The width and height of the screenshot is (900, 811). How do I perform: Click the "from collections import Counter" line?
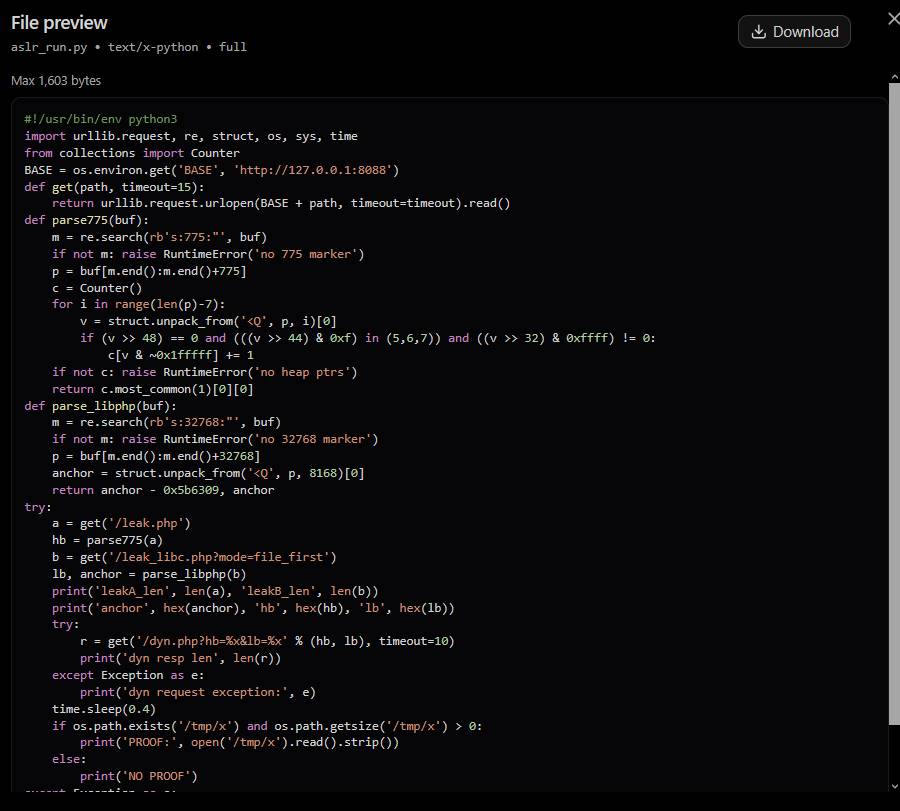[x=132, y=153]
